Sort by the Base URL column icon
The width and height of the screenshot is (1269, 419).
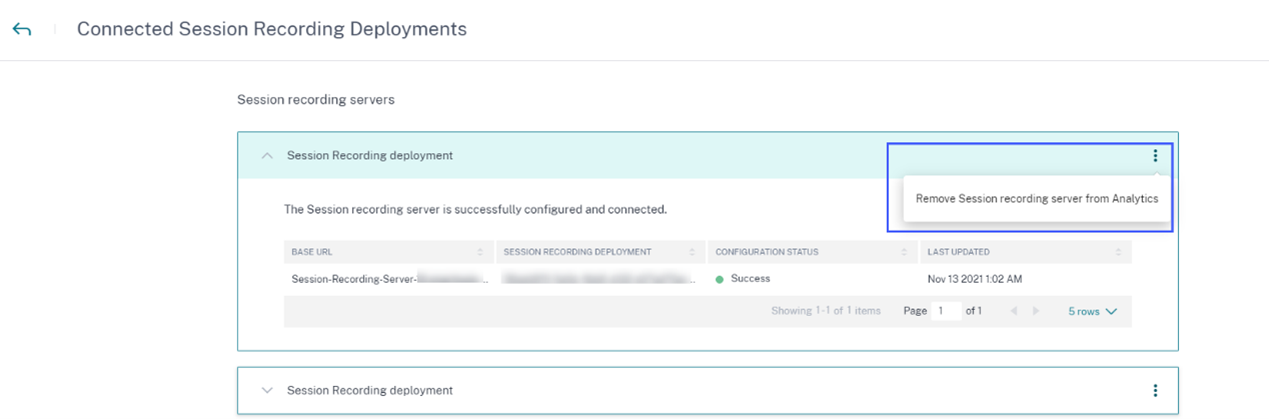tap(480, 252)
